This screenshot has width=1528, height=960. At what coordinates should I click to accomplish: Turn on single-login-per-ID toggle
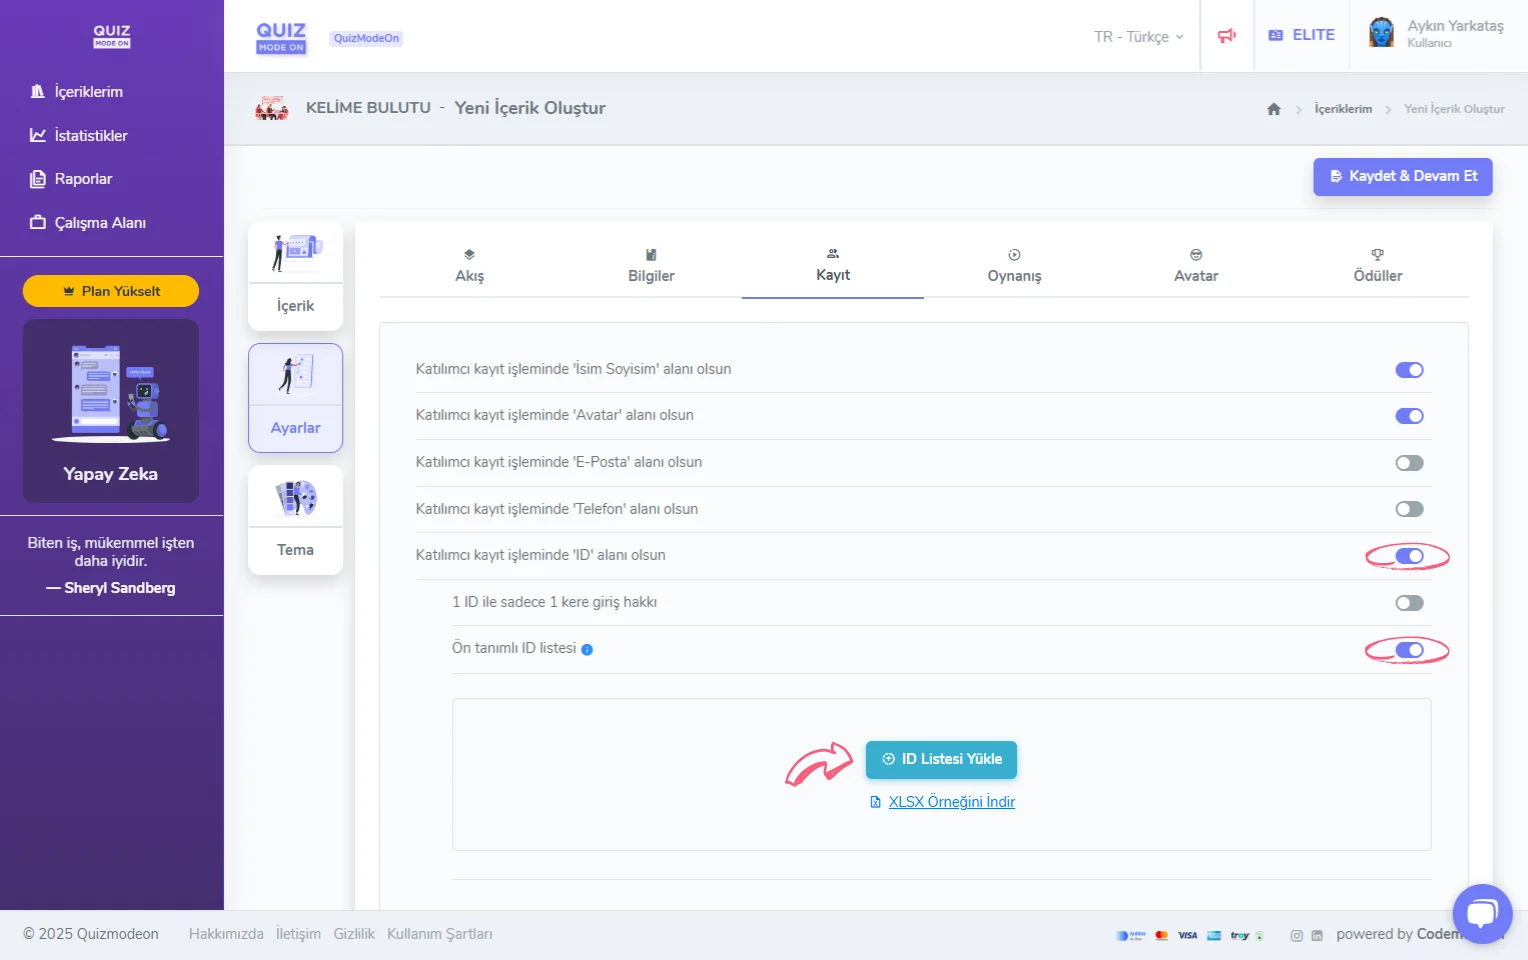(x=1409, y=603)
